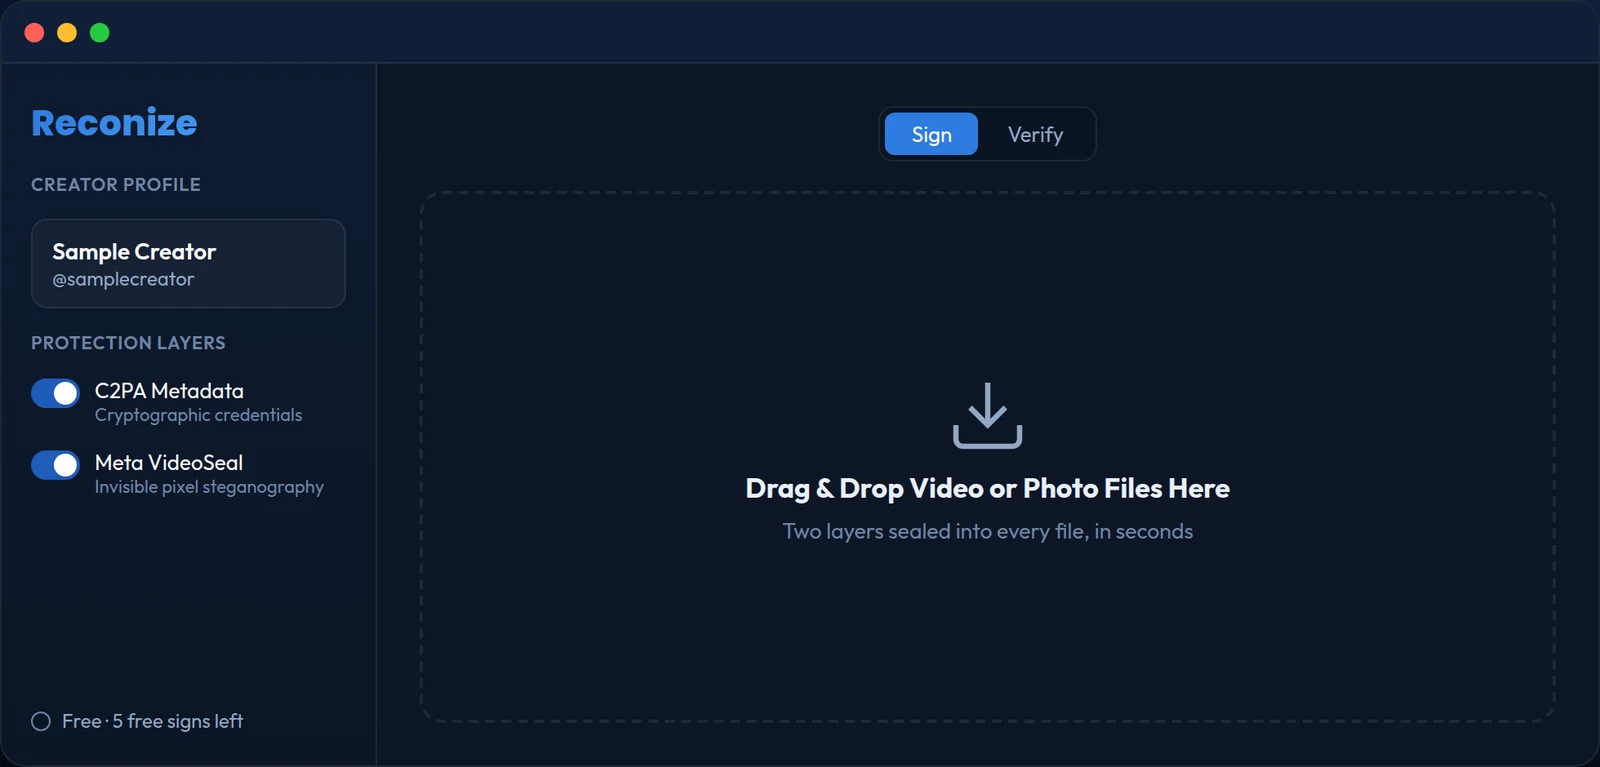Click the Meta VideoSeal label
Viewport: 1600px width, 767px height.
pyautogui.click(x=169, y=463)
